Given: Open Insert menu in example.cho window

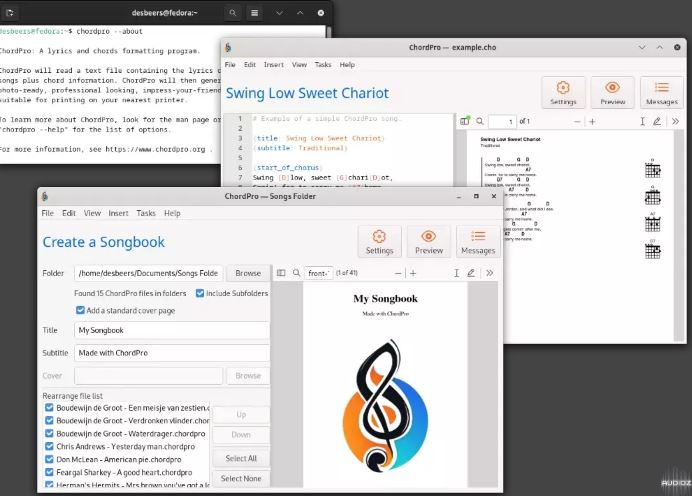Looking at the screenshot, I should [x=274, y=64].
